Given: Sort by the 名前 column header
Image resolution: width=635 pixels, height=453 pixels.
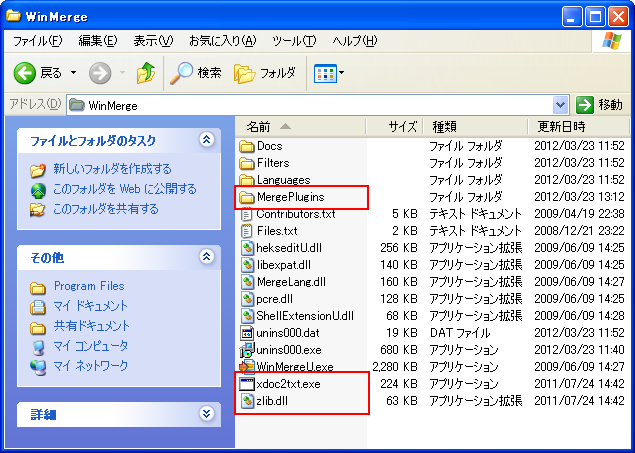Looking at the screenshot, I should tap(300, 127).
